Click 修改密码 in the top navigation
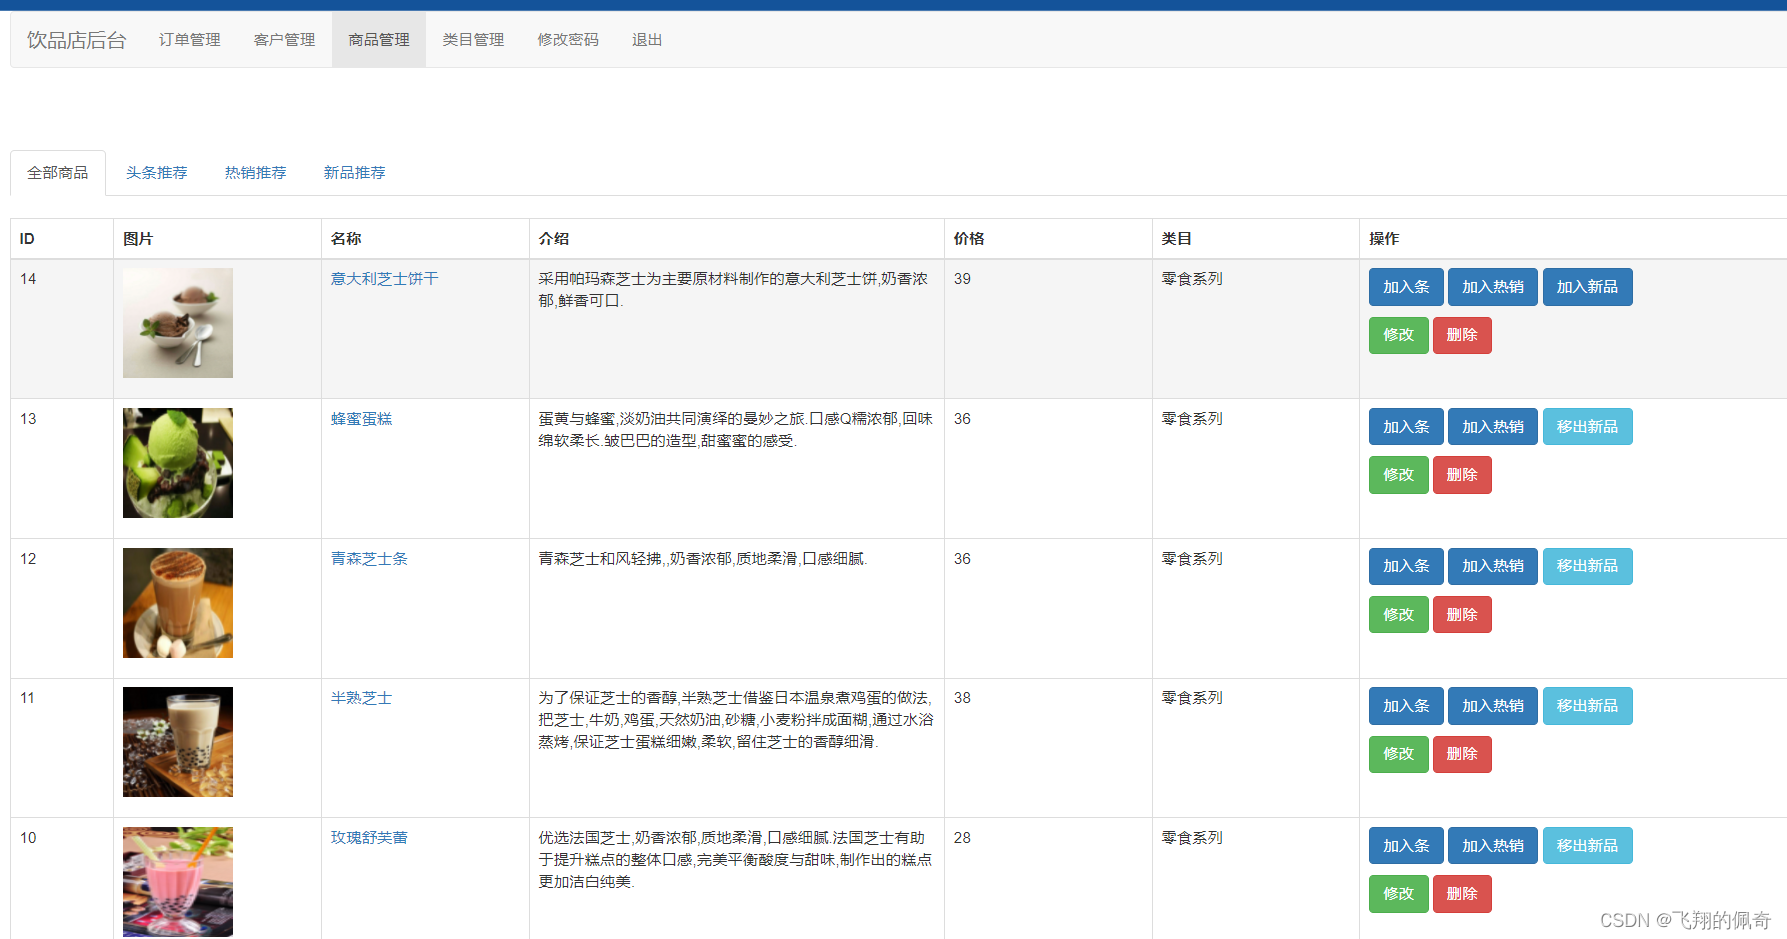1787x939 pixels. point(567,40)
